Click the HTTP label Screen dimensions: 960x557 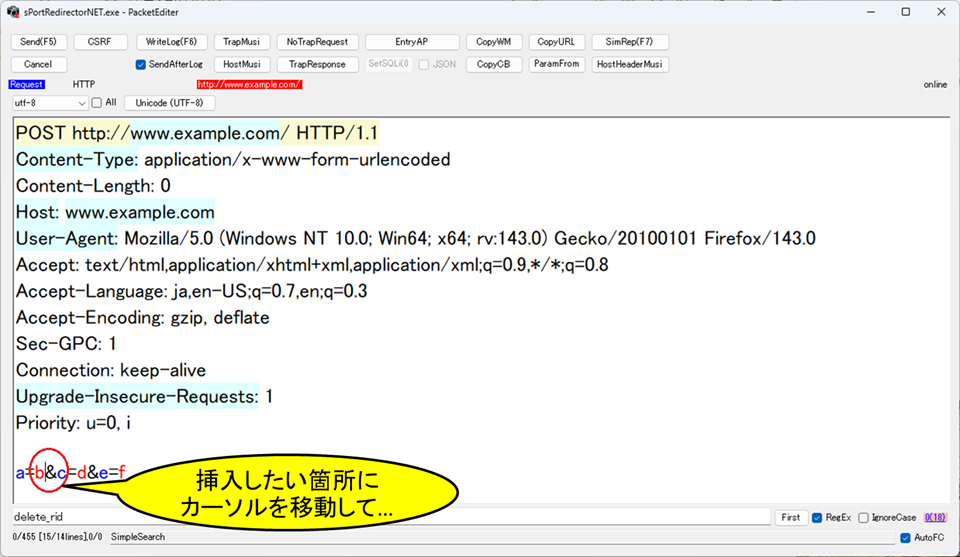[x=84, y=84]
